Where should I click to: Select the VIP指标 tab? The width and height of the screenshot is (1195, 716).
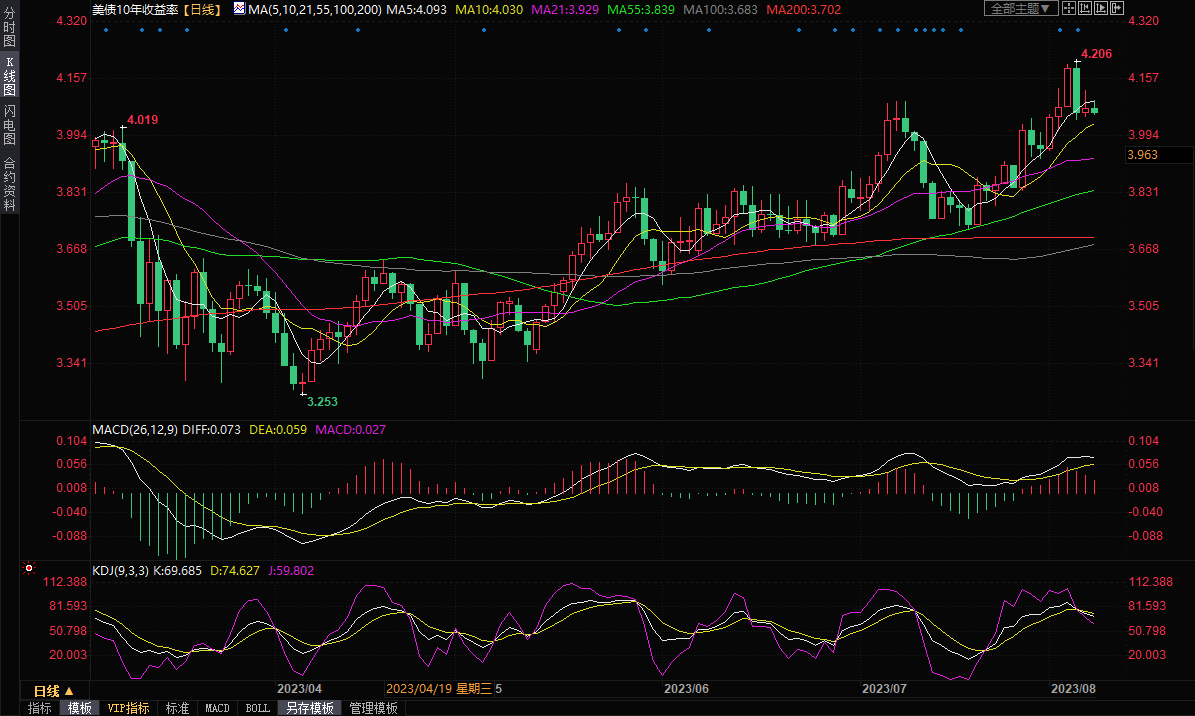(128, 708)
